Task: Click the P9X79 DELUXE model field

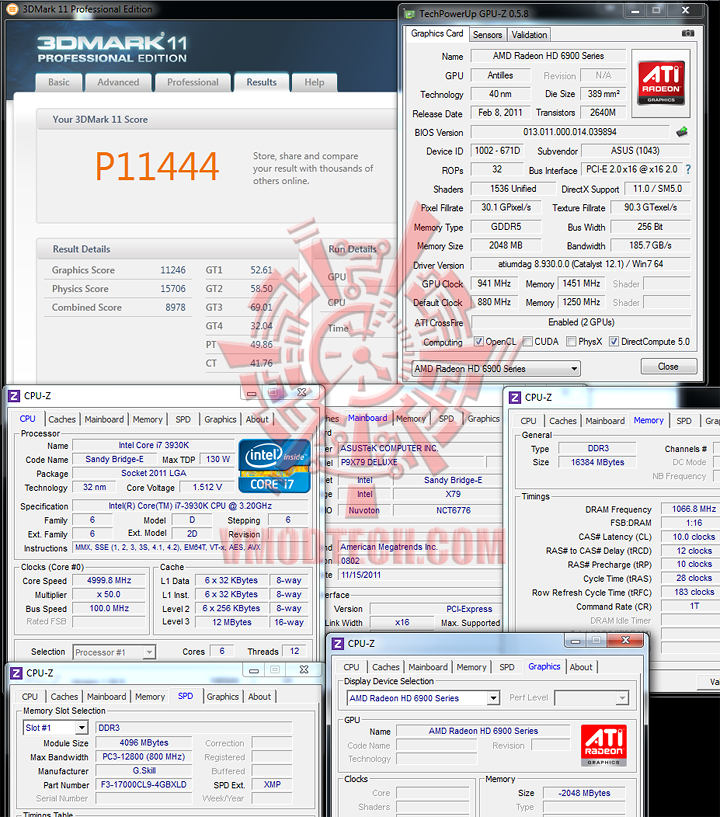Action: tap(412, 462)
